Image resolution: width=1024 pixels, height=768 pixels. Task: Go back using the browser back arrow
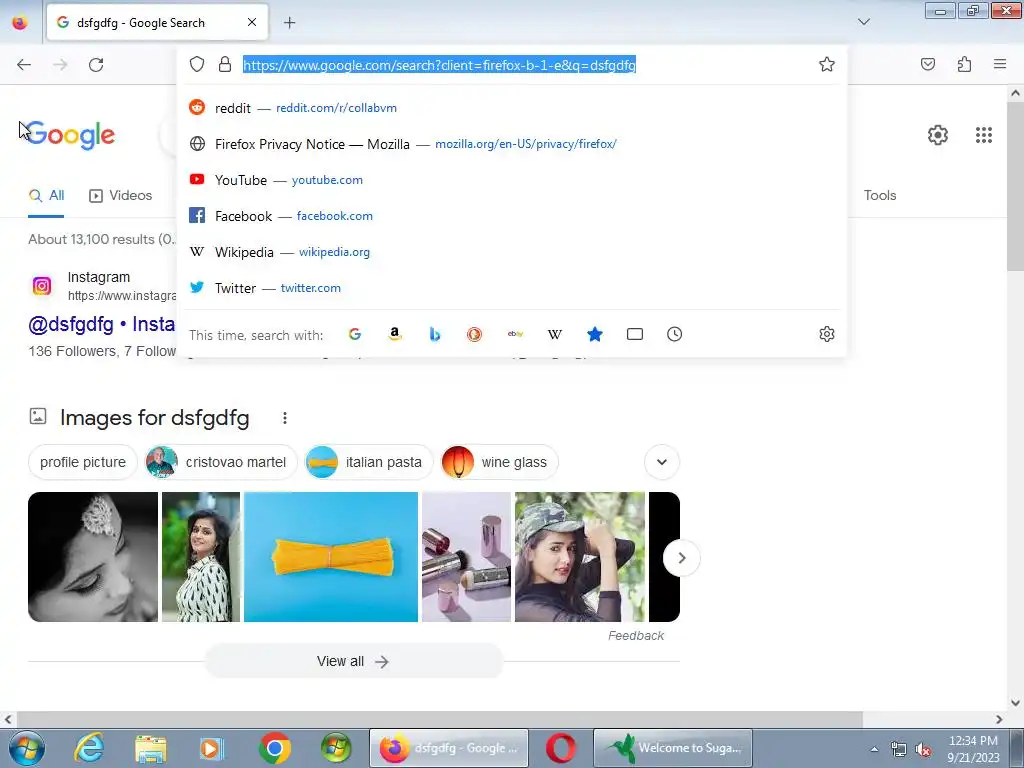tap(24, 65)
